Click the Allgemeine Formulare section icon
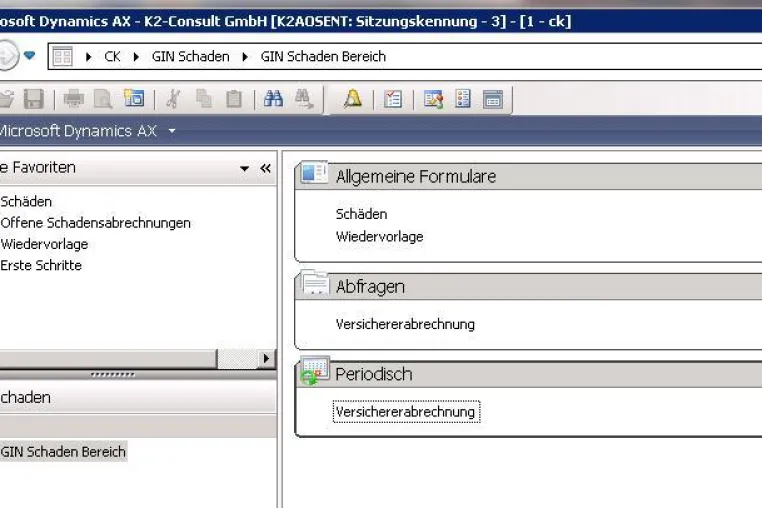This screenshot has height=508, width=762. 313,172
